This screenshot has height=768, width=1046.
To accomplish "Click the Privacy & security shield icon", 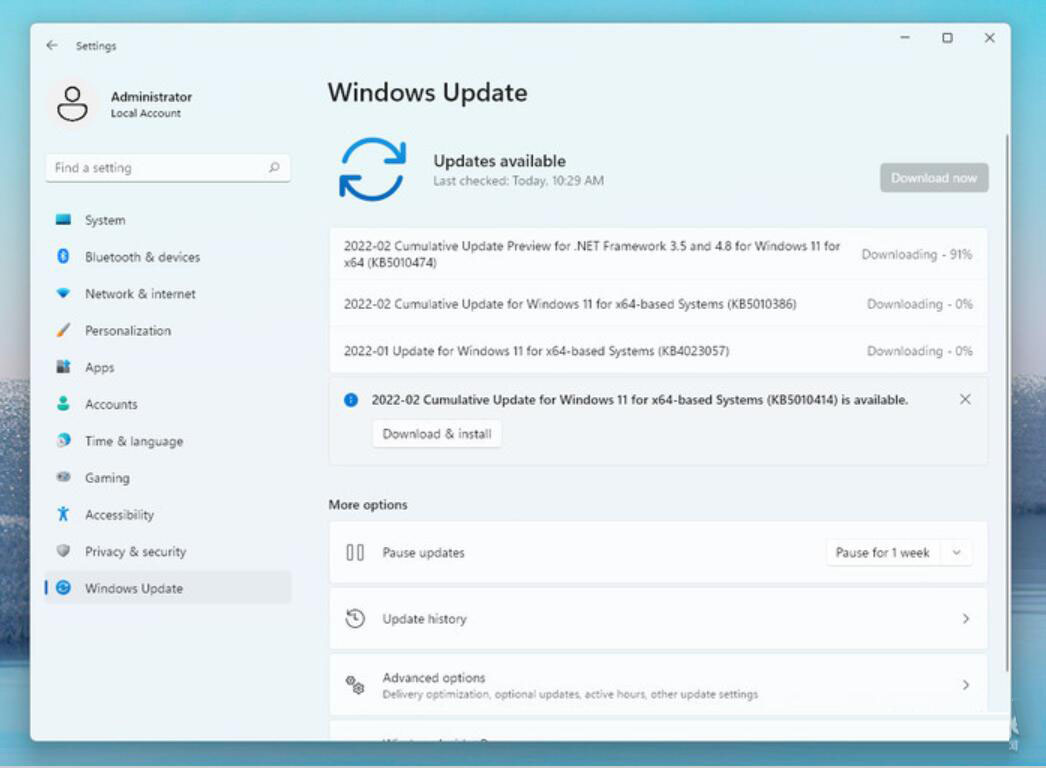I will (x=63, y=552).
